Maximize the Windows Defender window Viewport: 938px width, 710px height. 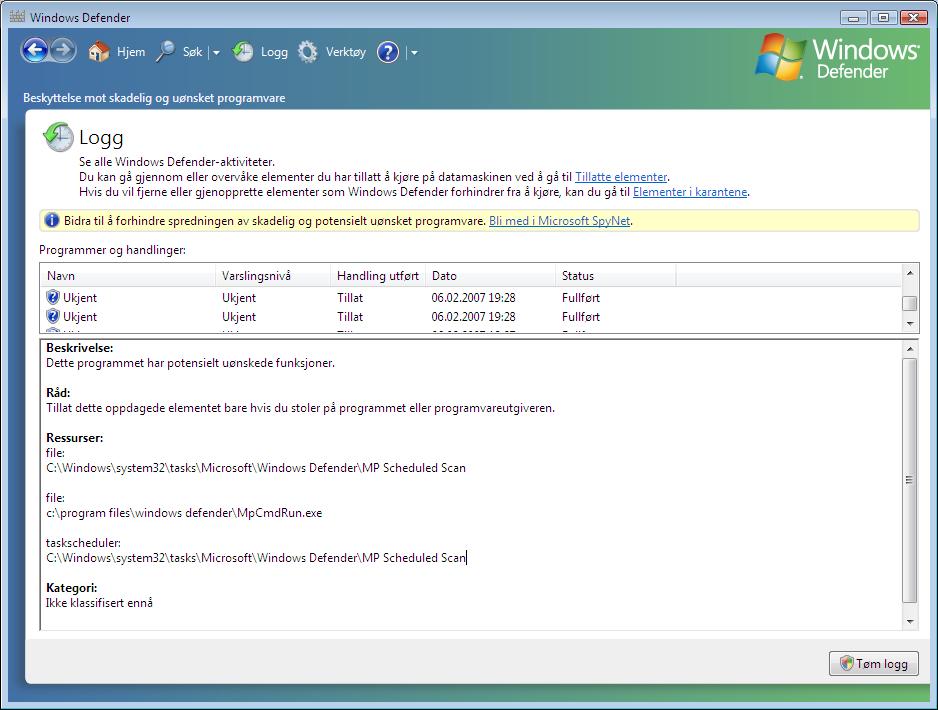click(883, 18)
